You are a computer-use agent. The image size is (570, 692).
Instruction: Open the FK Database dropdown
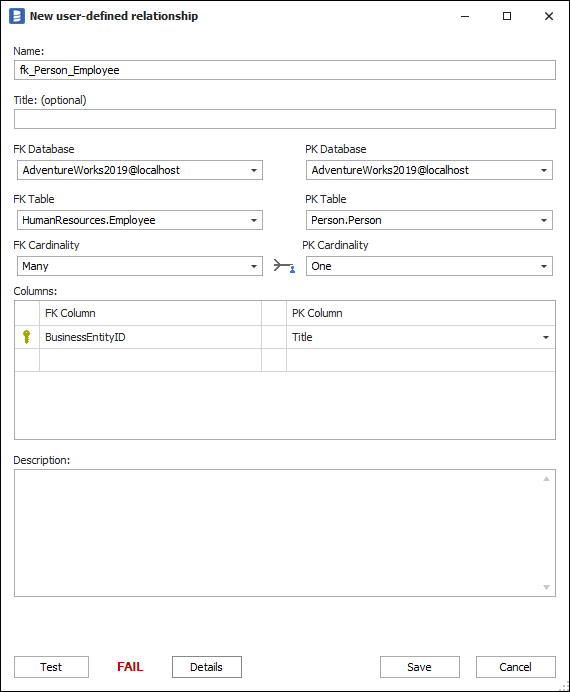tap(139, 170)
